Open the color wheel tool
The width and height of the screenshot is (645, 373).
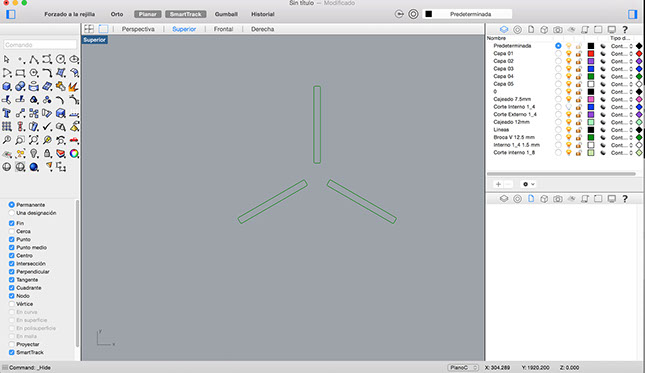74,154
